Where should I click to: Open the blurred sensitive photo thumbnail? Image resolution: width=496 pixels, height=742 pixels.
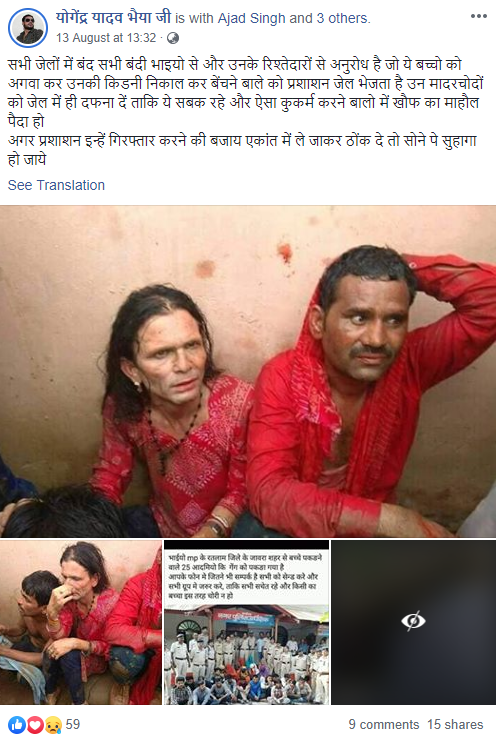(x=413, y=622)
